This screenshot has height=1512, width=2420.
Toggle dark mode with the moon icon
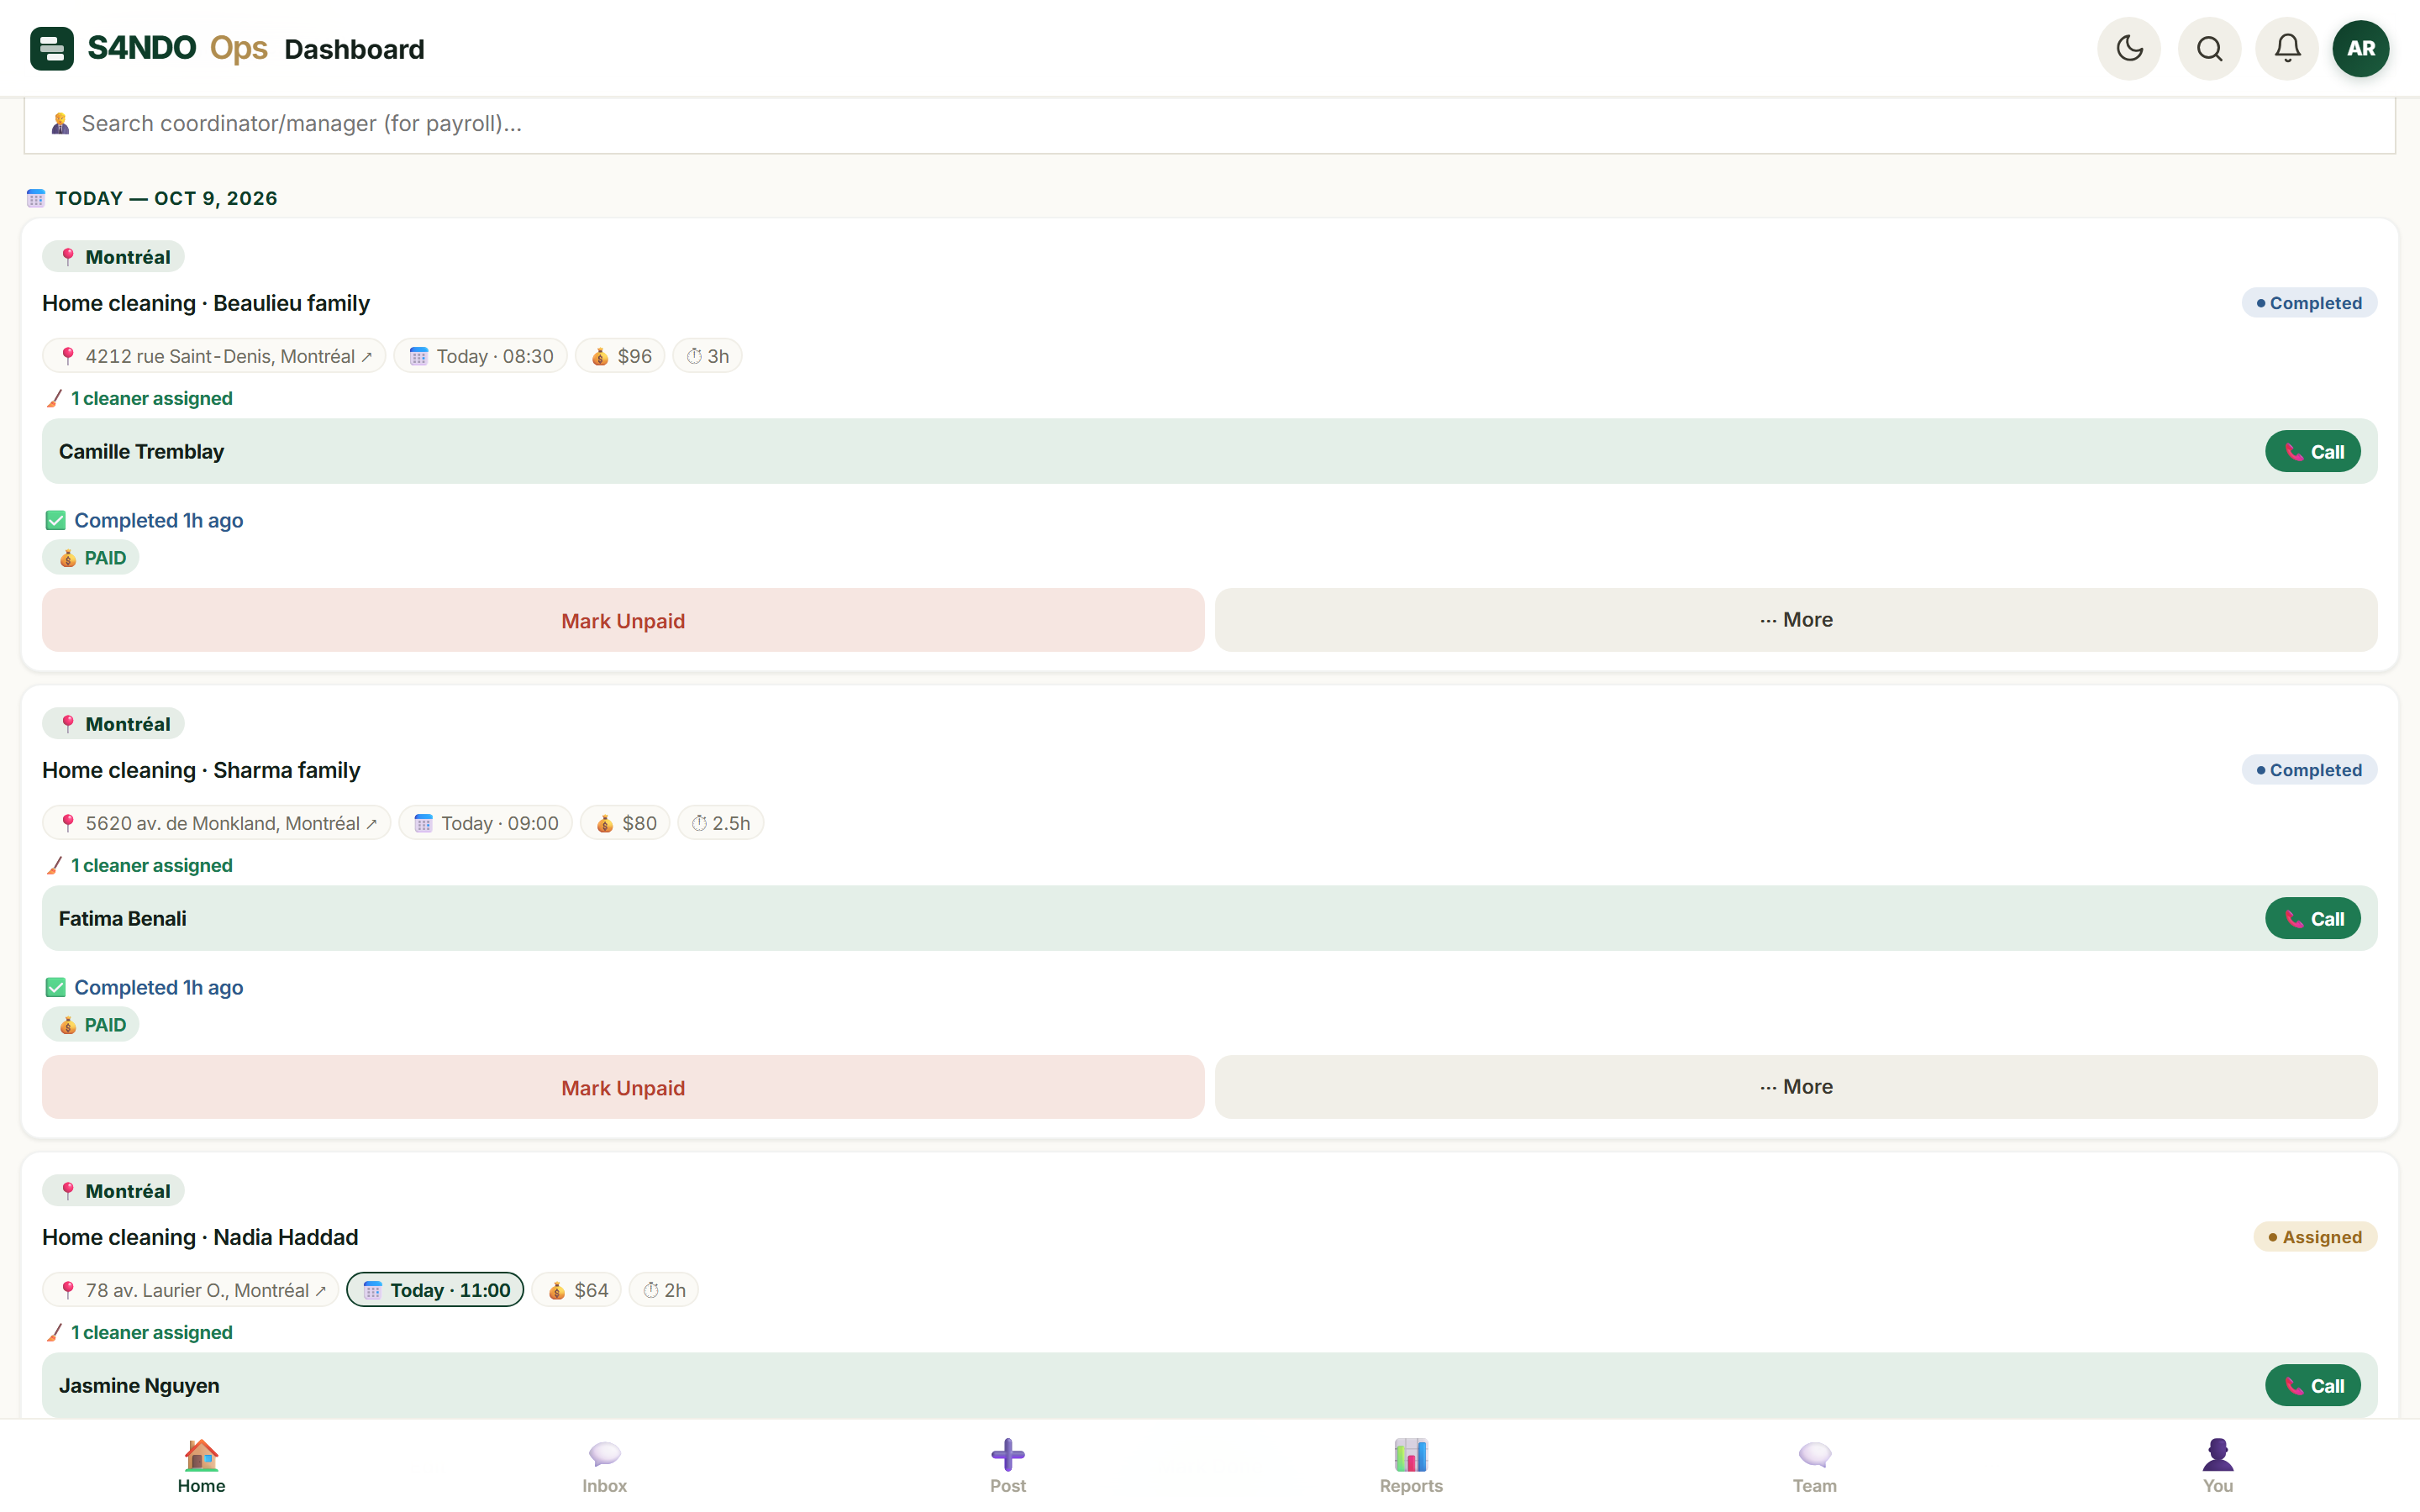click(2129, 48)
